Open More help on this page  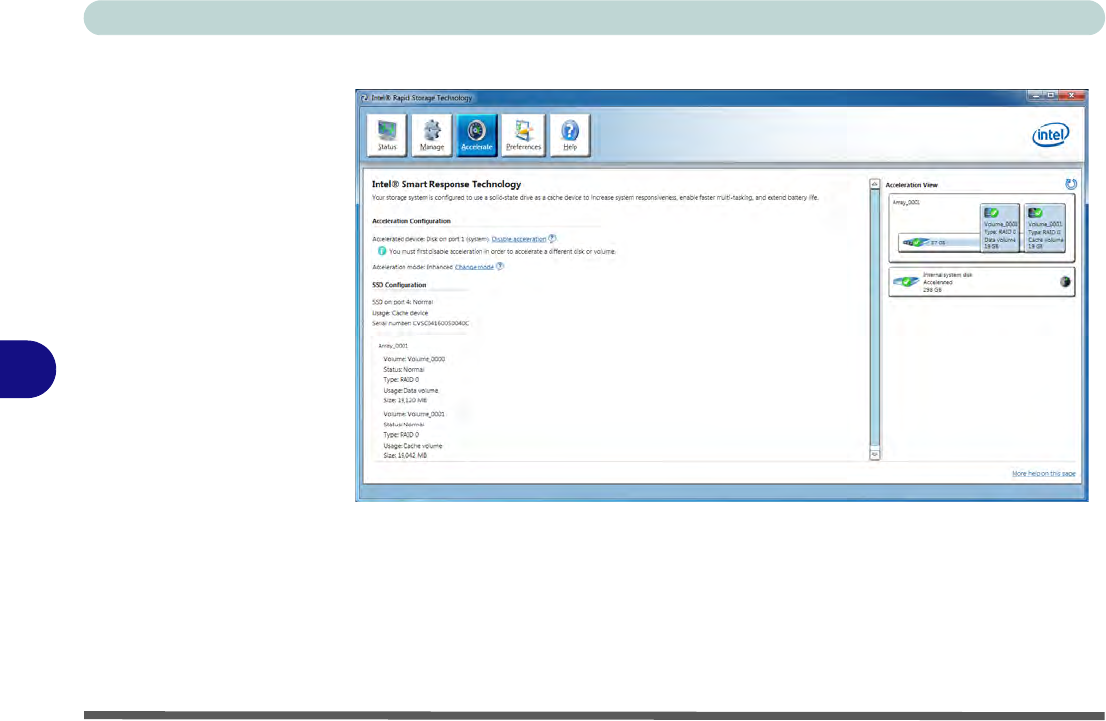[1043, 473]
